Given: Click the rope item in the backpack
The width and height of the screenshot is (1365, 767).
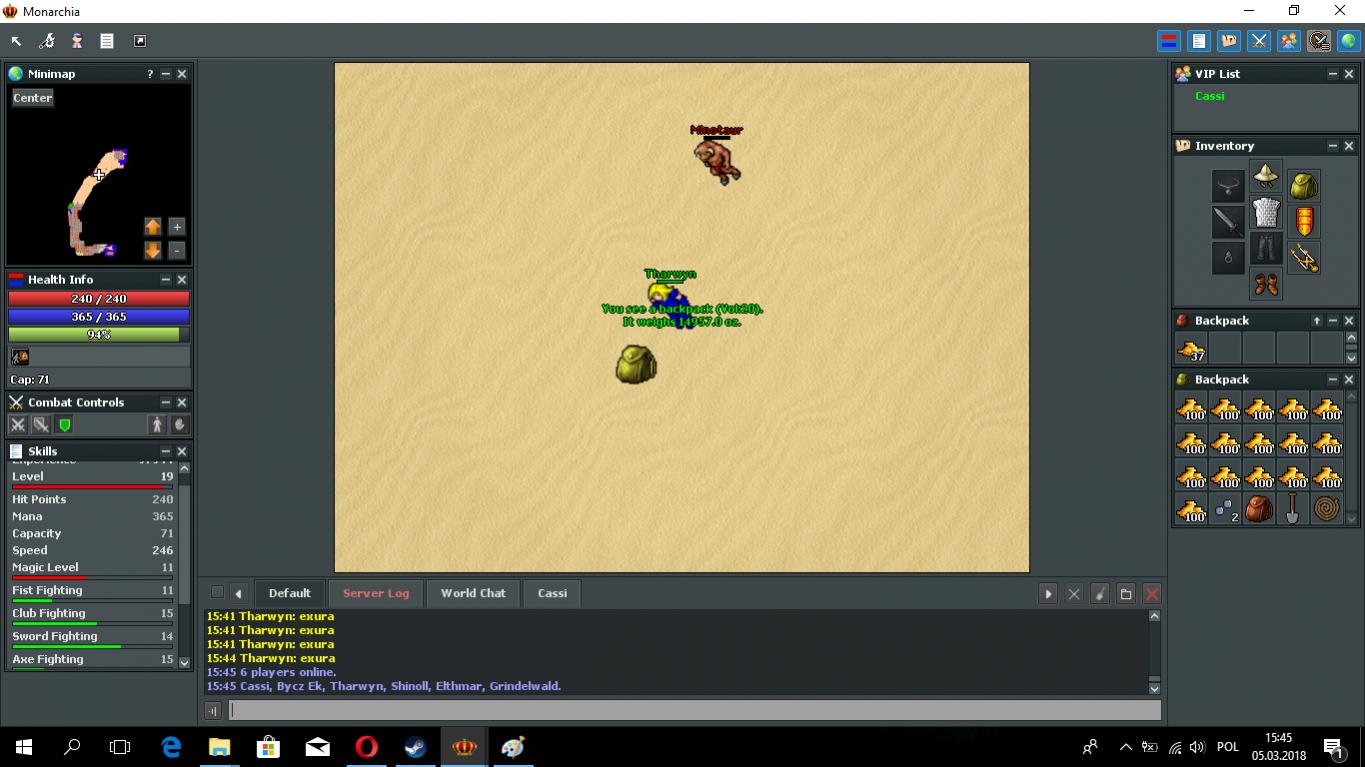Looking at the screenshot, I should (1326, 509).
